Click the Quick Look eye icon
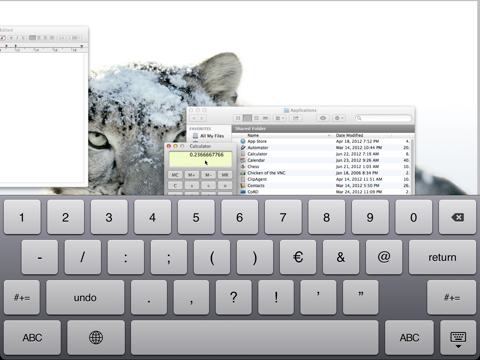This screenshot has height=360, width=480. (x=323, y=118)
